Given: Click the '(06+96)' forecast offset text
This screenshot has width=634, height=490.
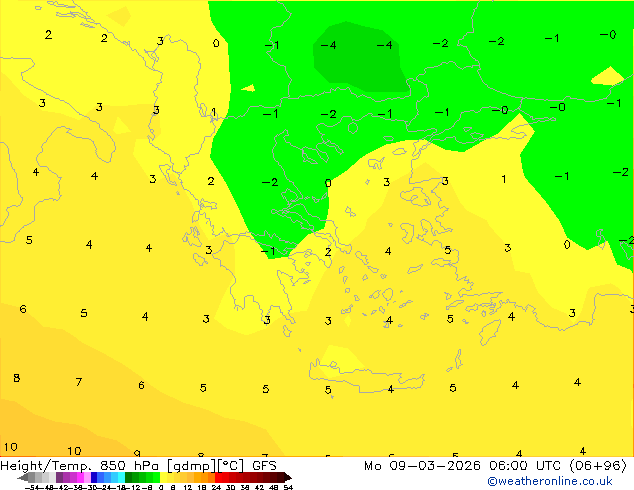Looking at the screenshot, I should point(598,466).
